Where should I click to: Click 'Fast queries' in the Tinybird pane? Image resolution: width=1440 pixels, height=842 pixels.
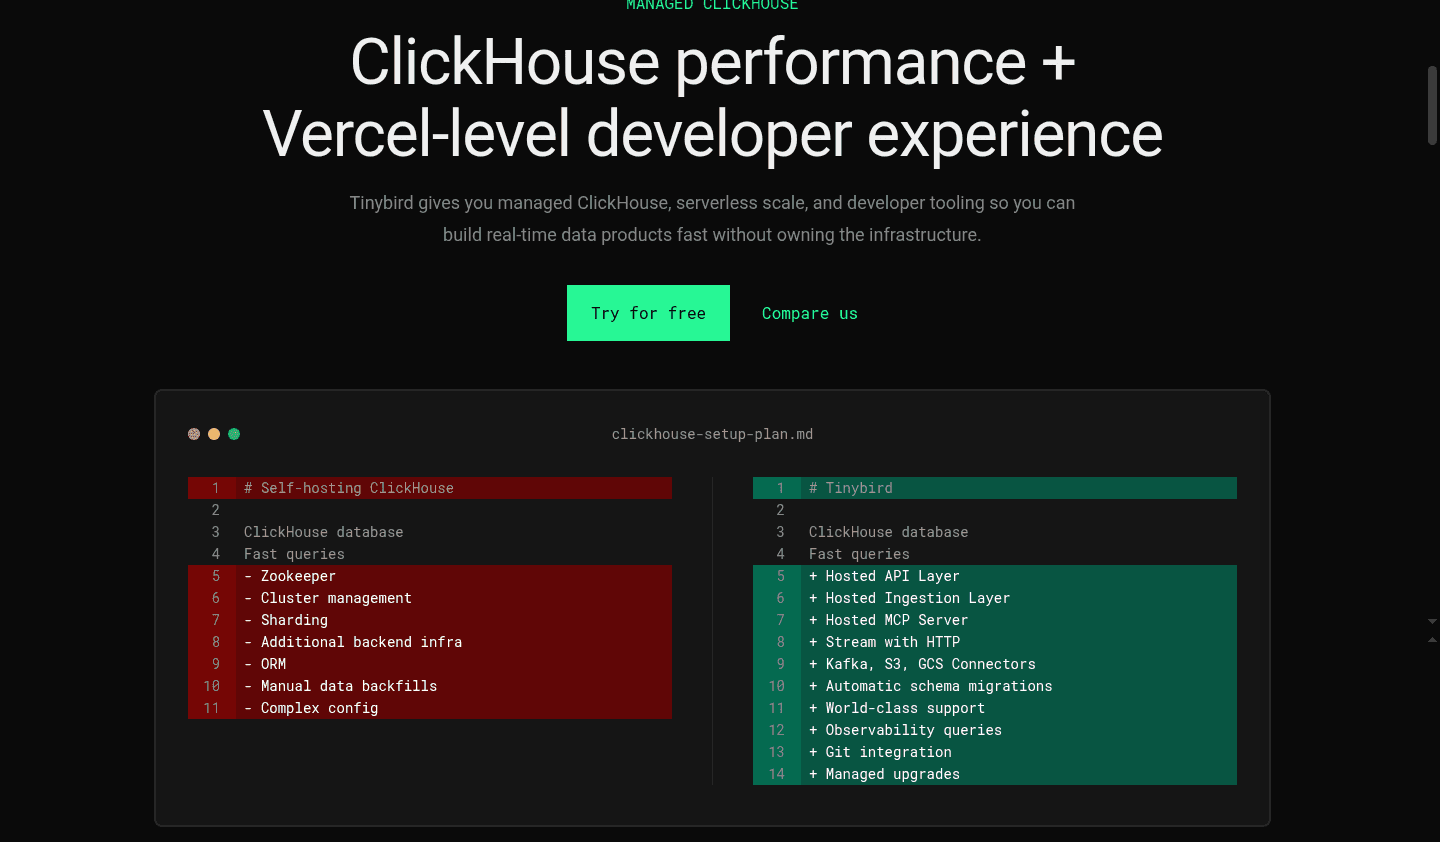point(859,554)
